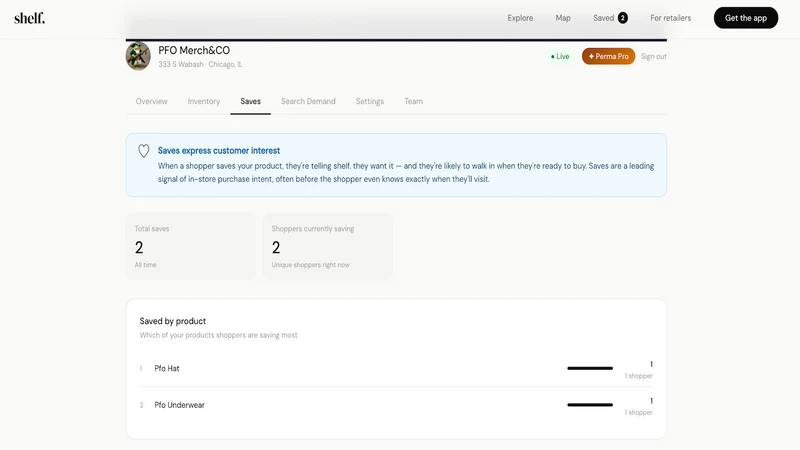Open the Saved items link
This screenshot has width=800, height=450.
(603, 18)
